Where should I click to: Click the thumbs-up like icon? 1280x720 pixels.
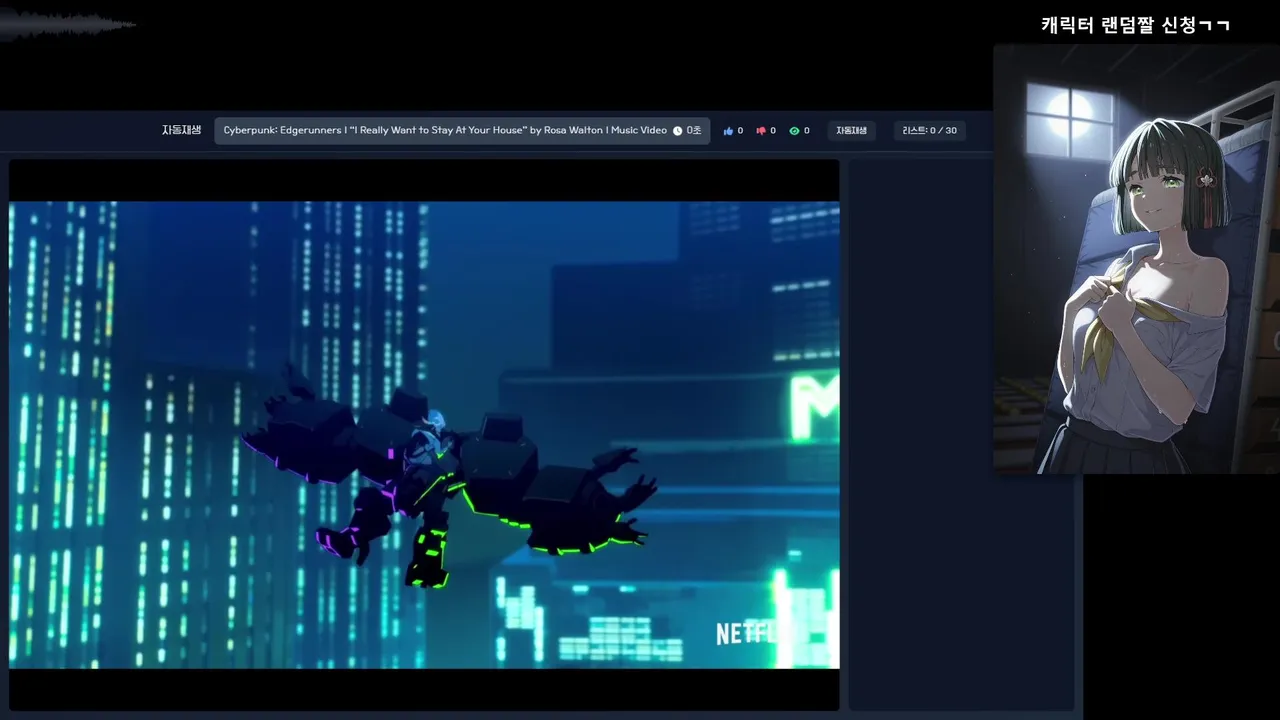click(728, 131)
